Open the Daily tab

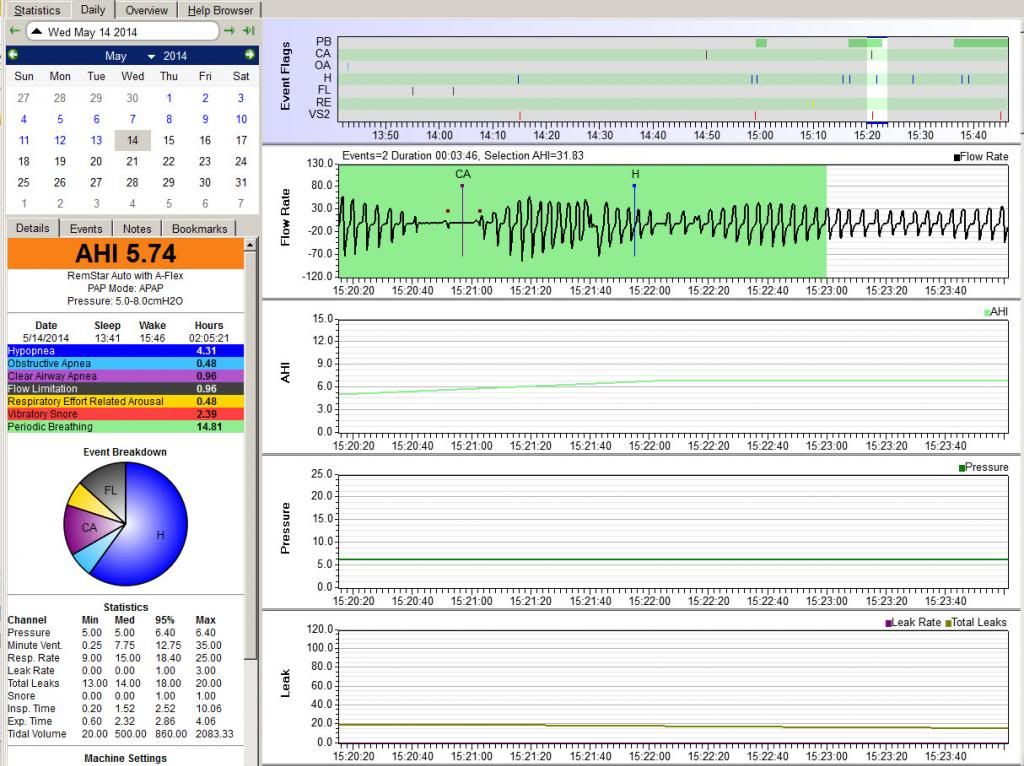point(93,9)
